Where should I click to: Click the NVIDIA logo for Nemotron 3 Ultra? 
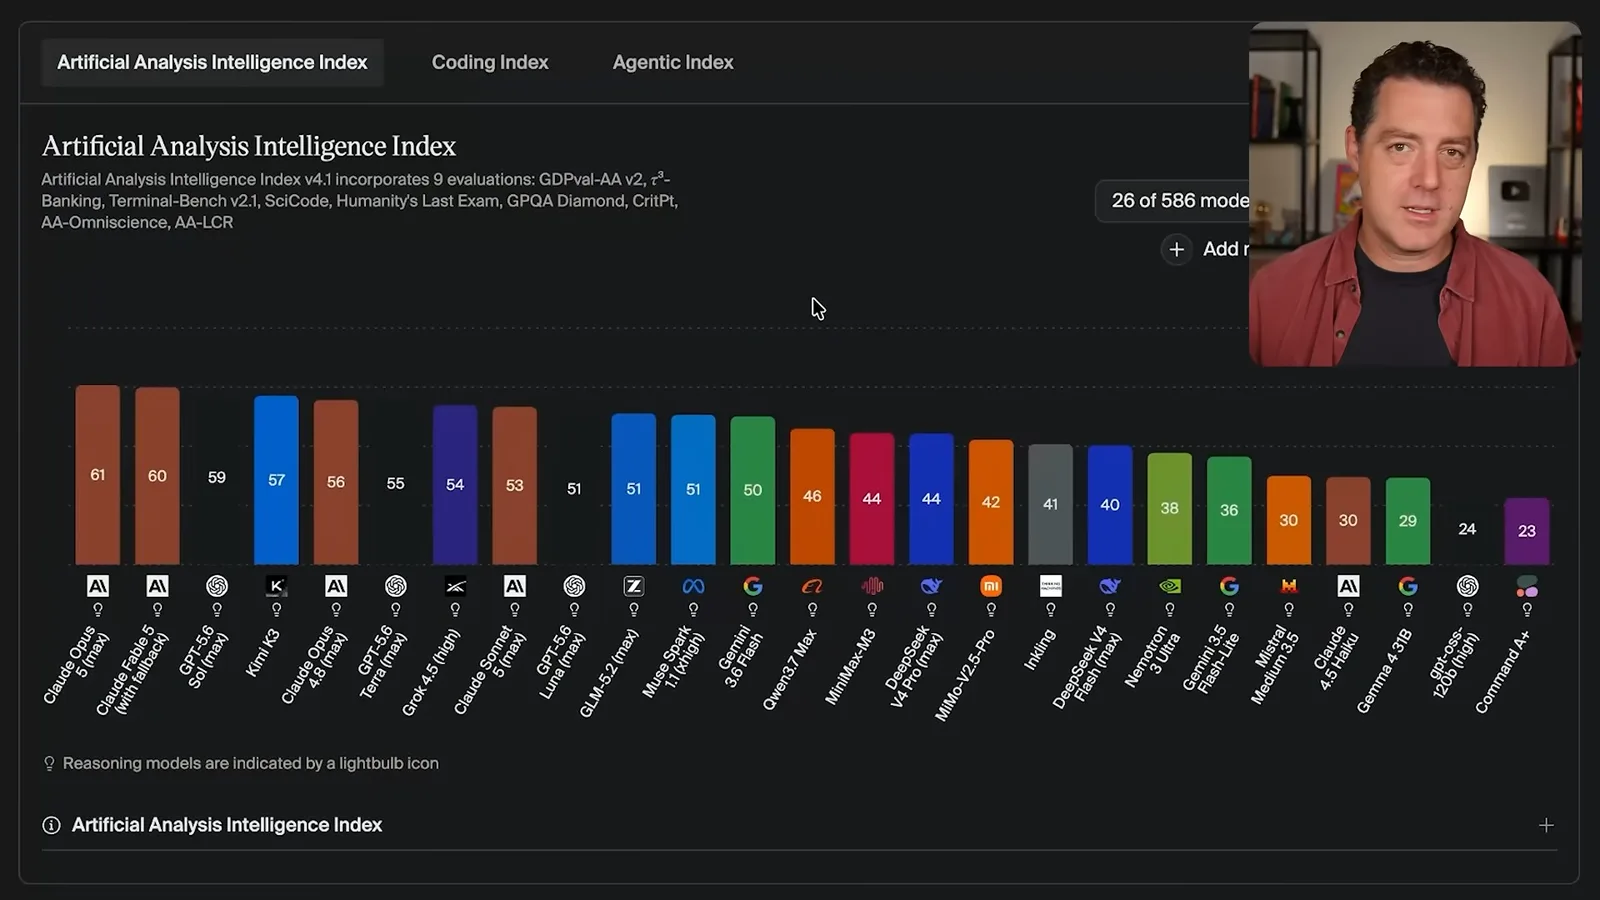pyautogui.click(x=1170, y=586)
